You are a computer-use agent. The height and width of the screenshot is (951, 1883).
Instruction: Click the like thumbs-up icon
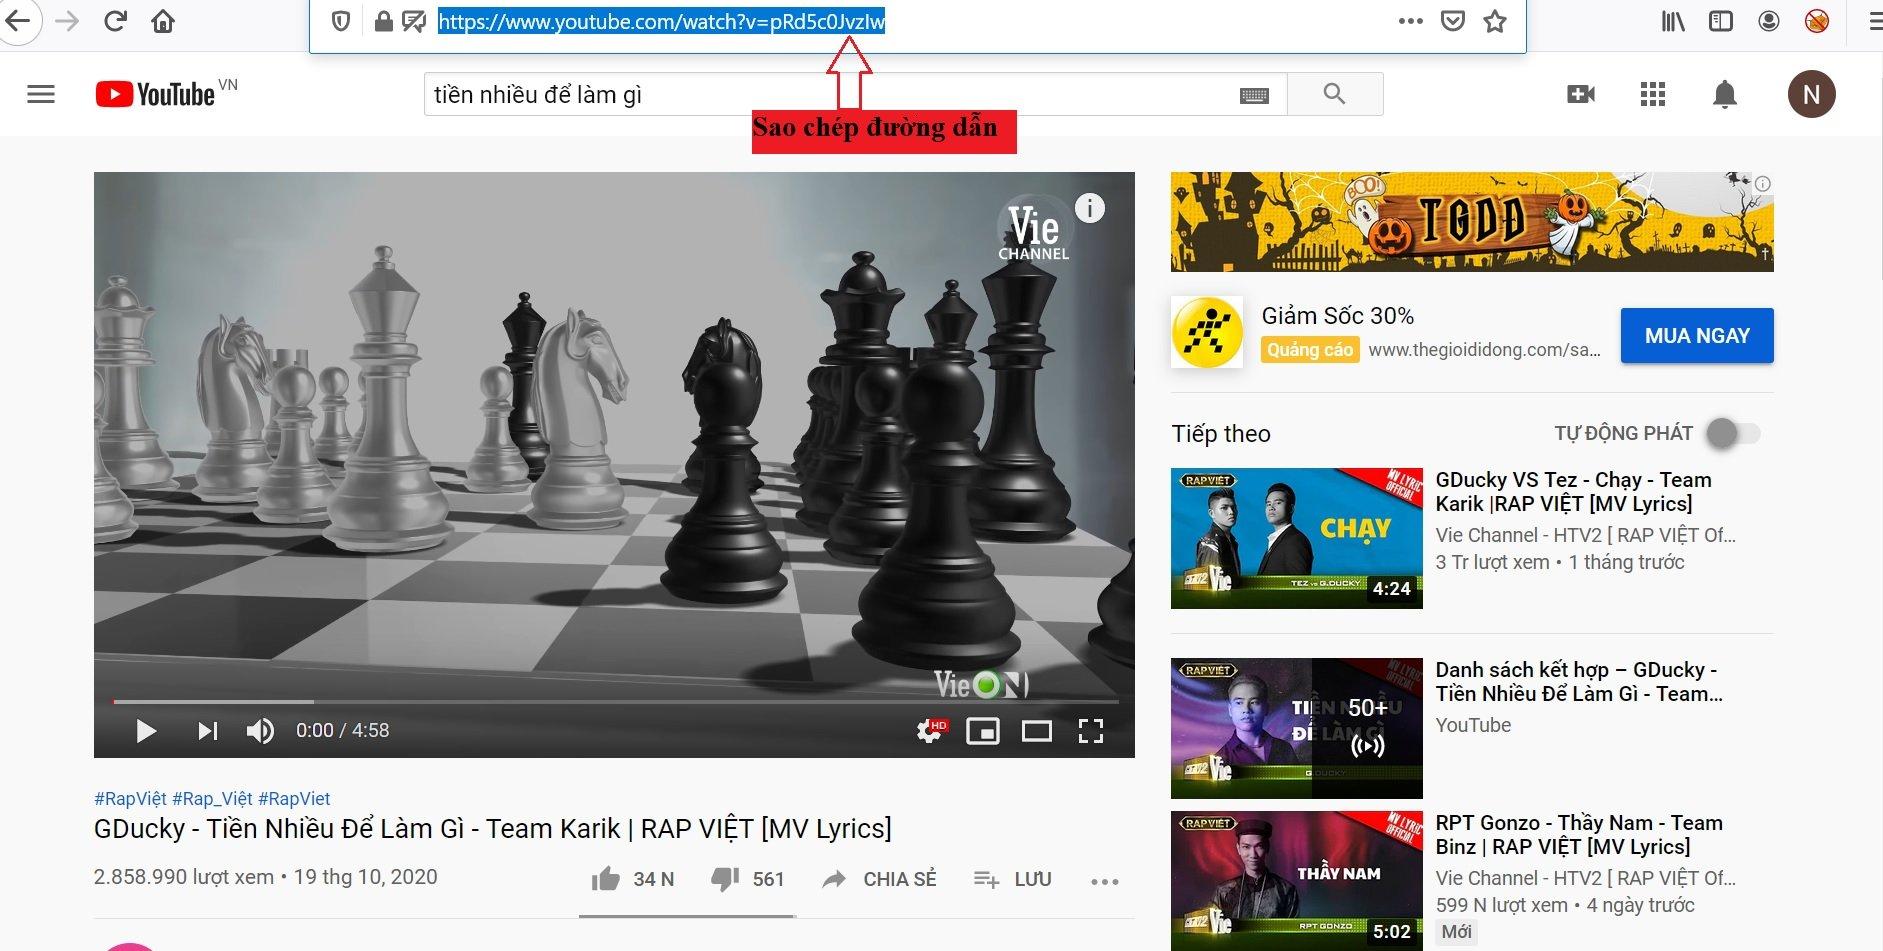[x=606, y=879]
